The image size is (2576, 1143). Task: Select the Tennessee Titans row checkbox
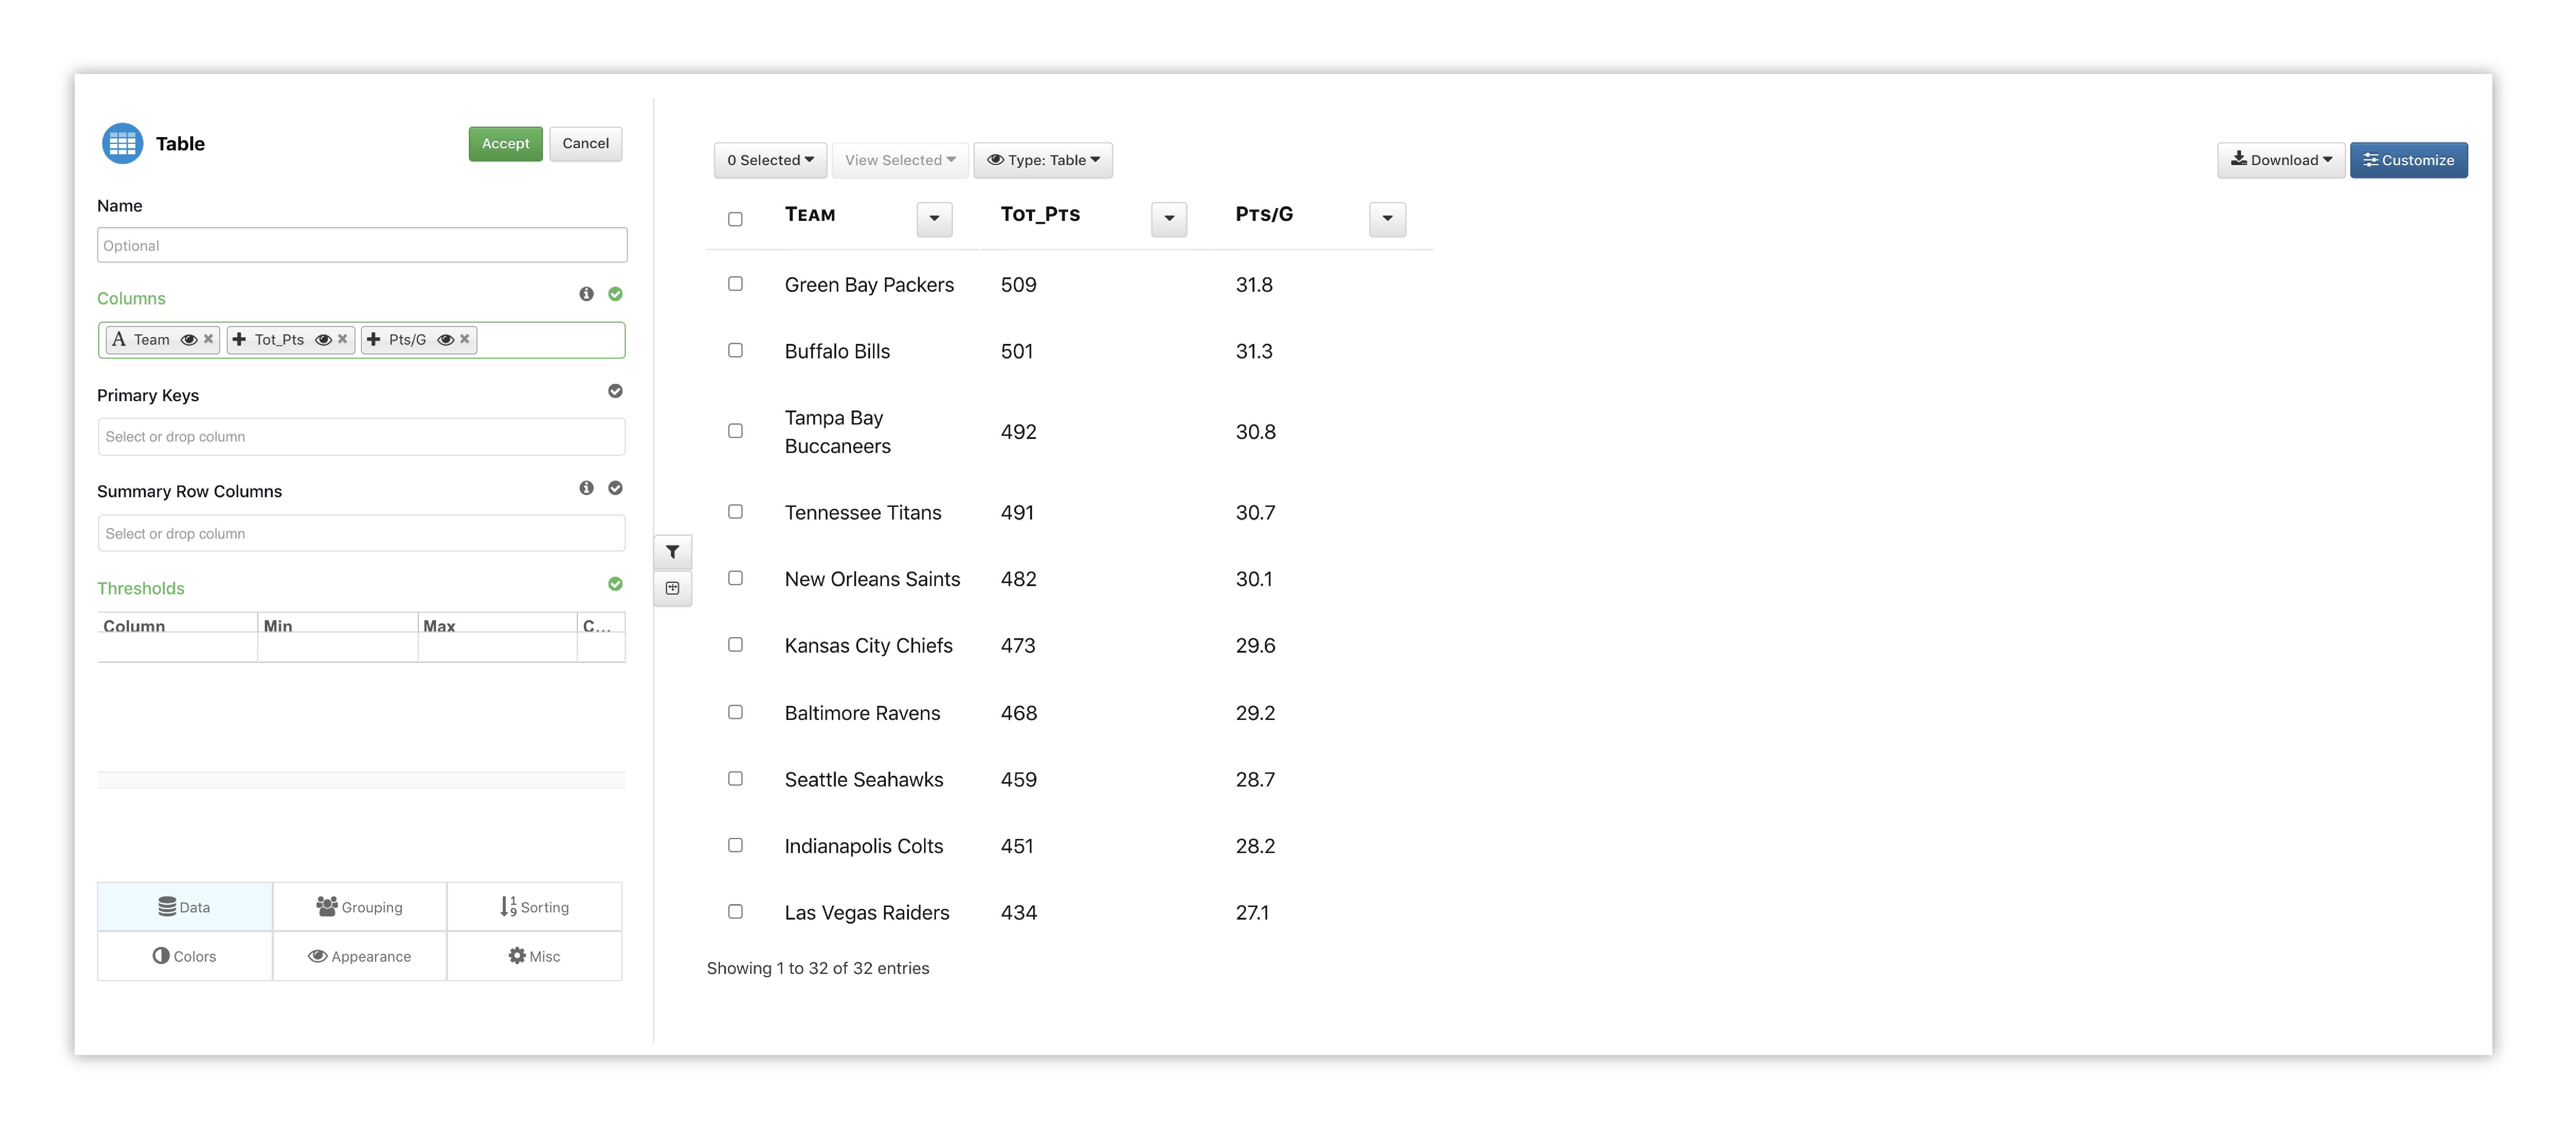(x=735, y=512)
